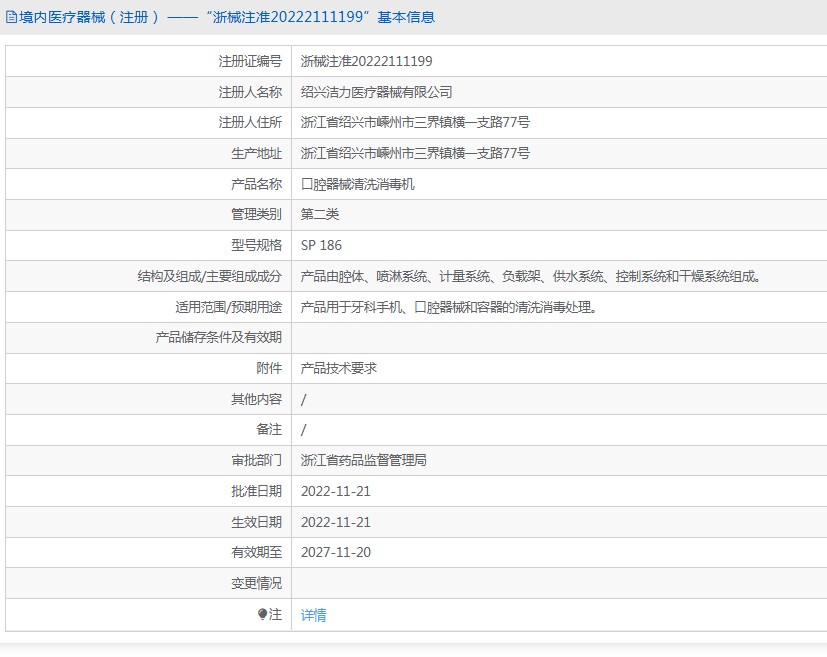
Task: Click the intended use text 产品用于牙科手机
Action: [x=448, y=307]
